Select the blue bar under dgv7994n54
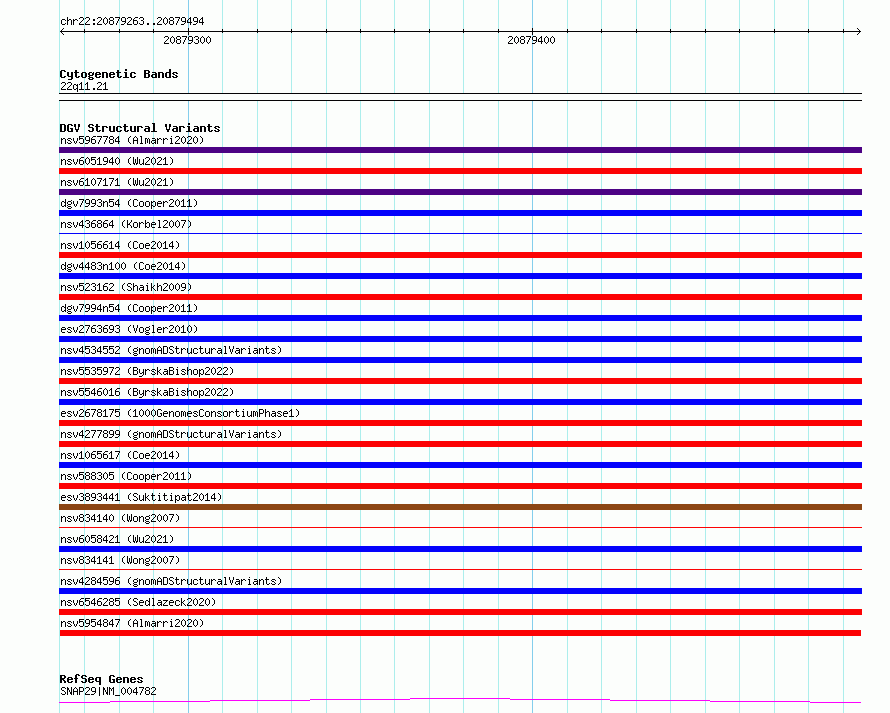This screenshot has height=713, width=890. pyautogui.click(x=460, y=318)
